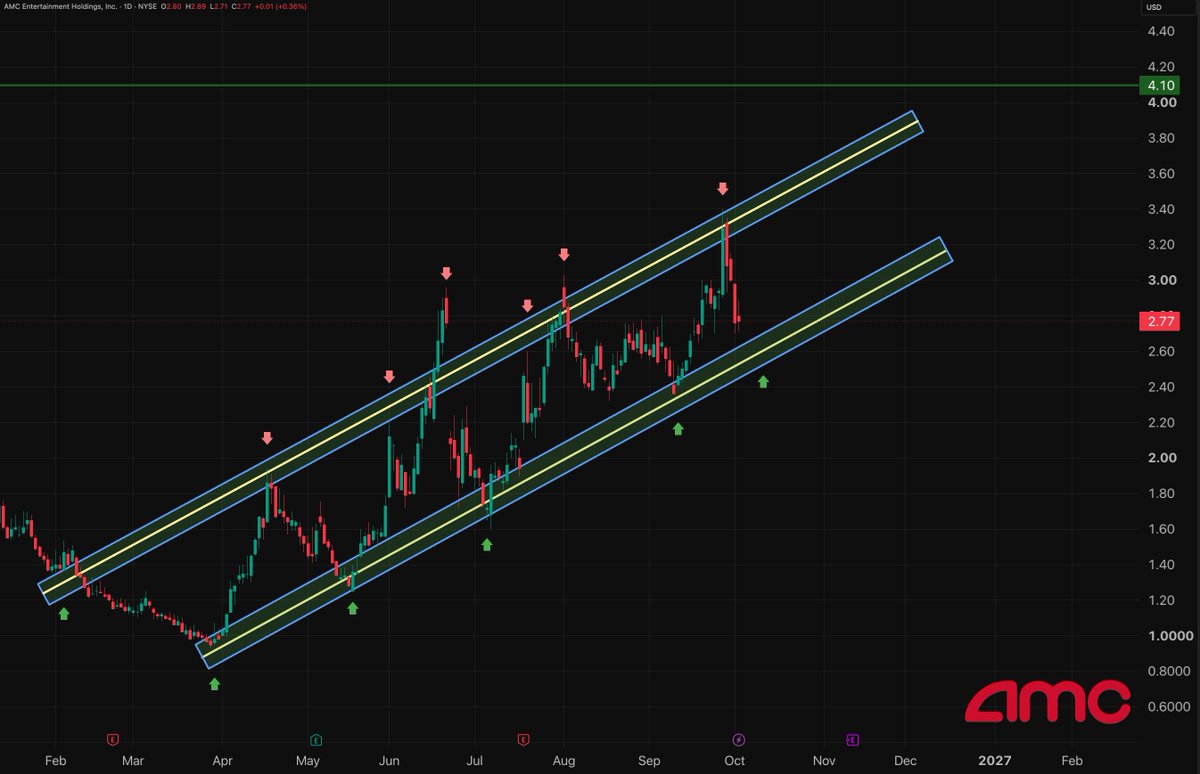Viewport: 1200px width, 774px height.
Task: Click the 2.00 price axis label
Action: tap(1161, 458)
